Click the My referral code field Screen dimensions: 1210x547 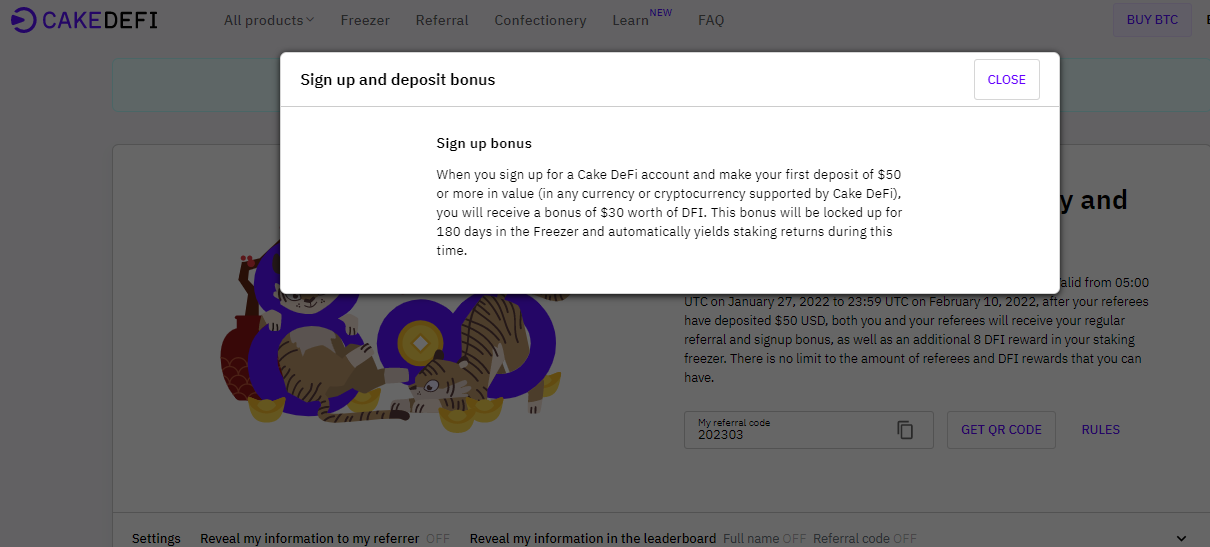coord(808,430)
